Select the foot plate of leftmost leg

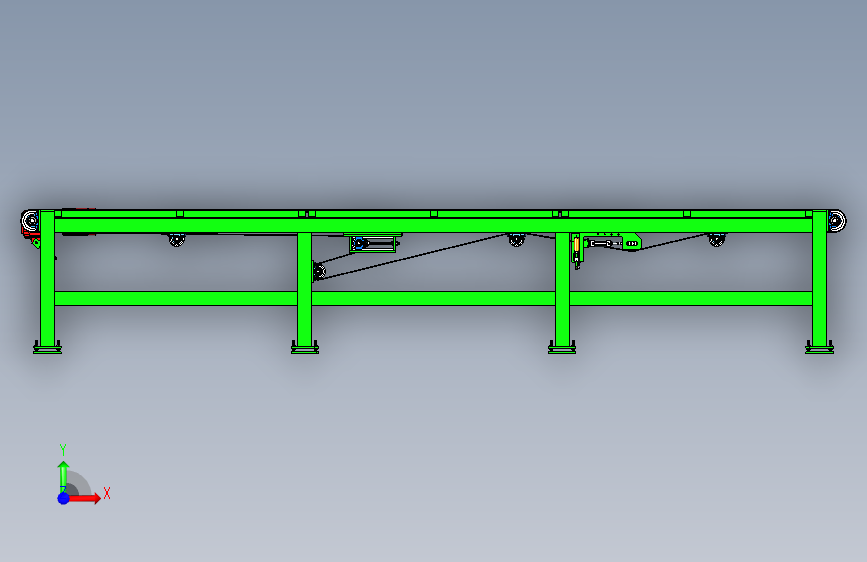(x=48, y=349)
